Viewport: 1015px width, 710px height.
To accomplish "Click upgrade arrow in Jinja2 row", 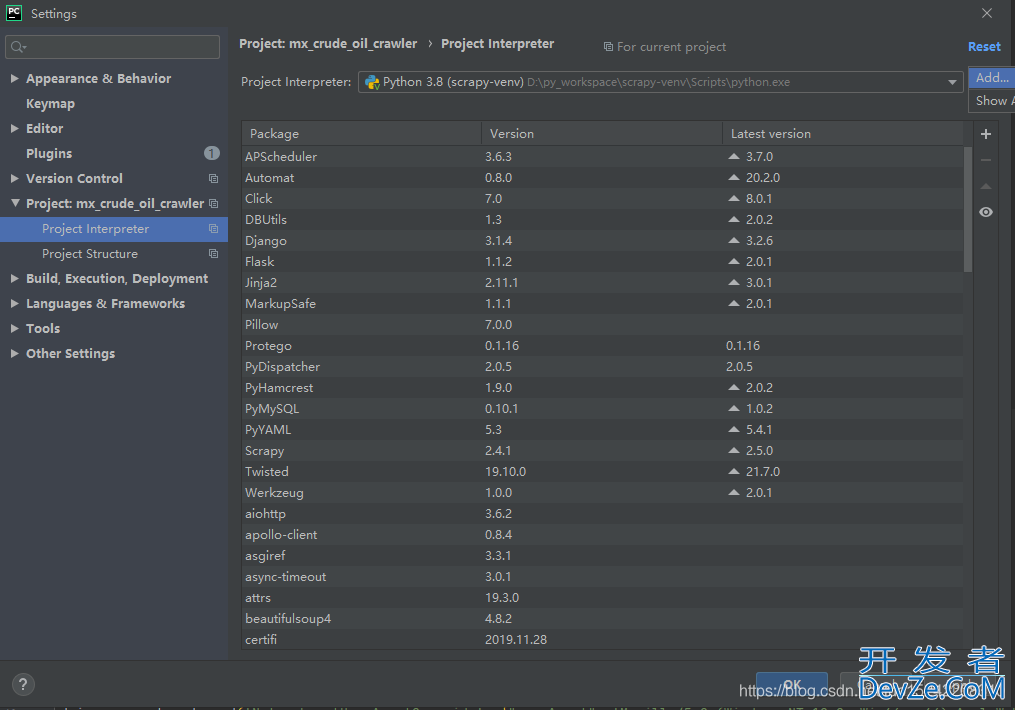I will click(x=733, y=283).
